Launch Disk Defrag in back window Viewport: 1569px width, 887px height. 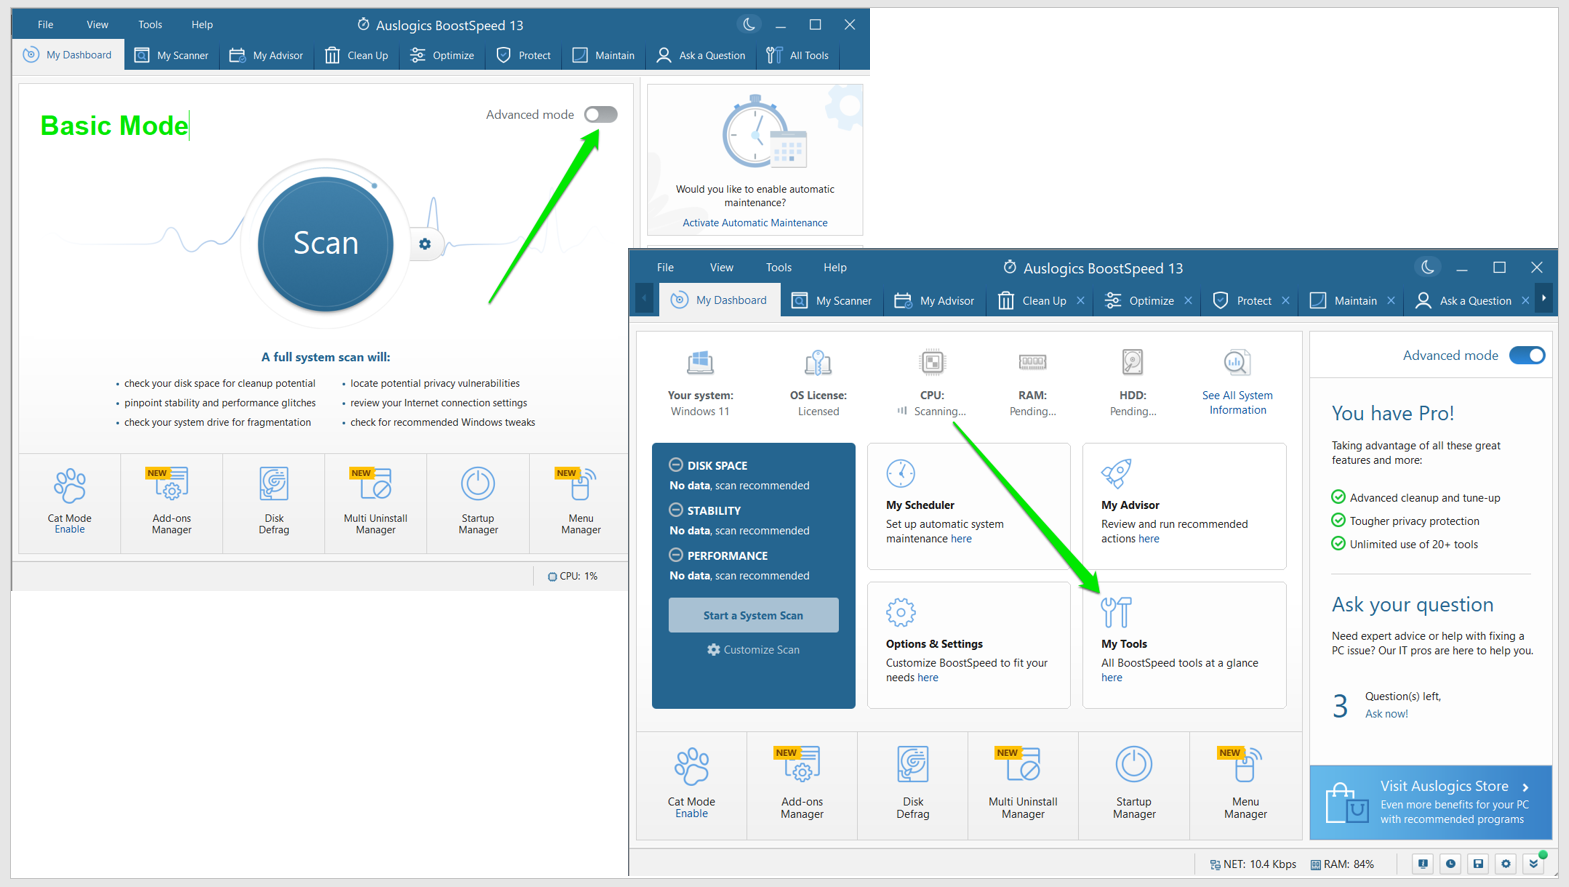(x=273, y=502)
